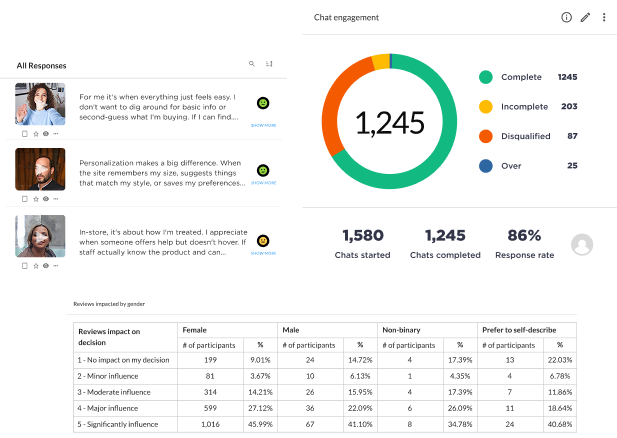The height and width of the screenshot is (438, 617).
Task: Select the '3 - Moderate influence' row label
Action: click(x=114, y=392)
